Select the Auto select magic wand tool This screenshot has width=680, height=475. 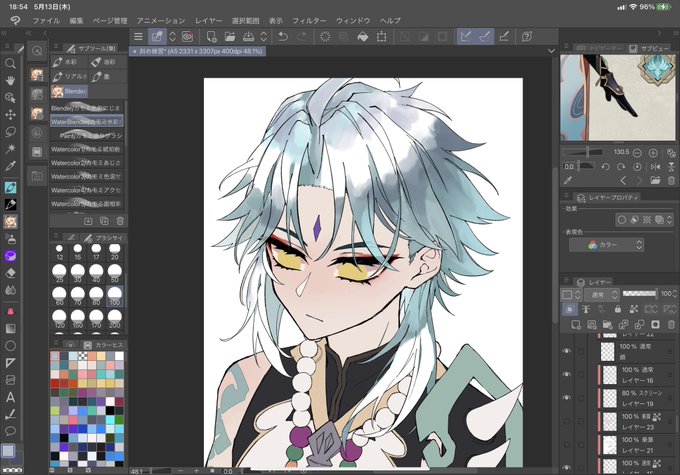click(x=10, y=149)
